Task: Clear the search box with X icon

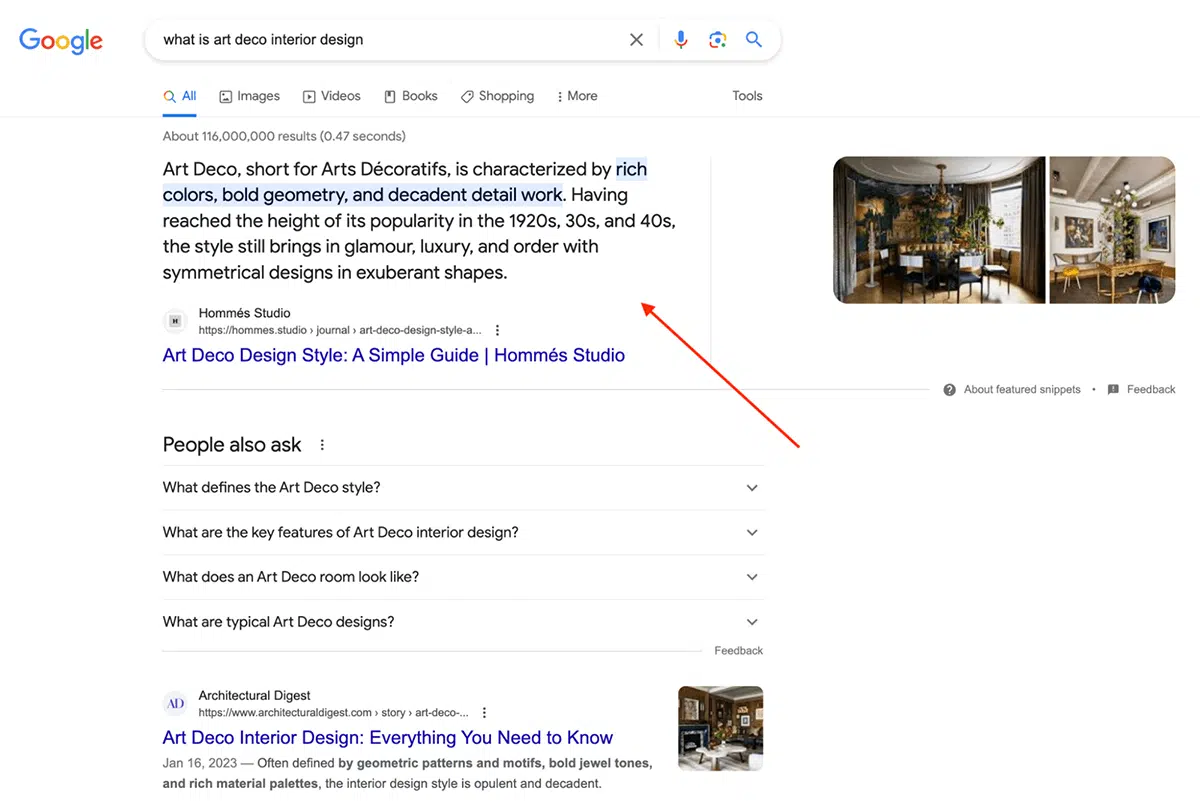Action: 636,40
